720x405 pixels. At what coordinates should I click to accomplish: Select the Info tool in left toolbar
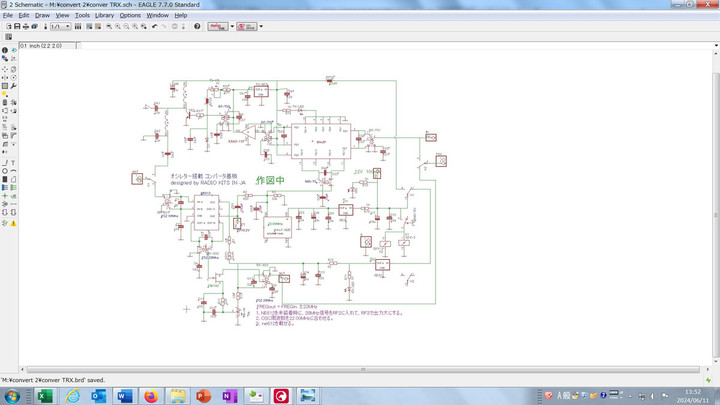tap(4, 50)
